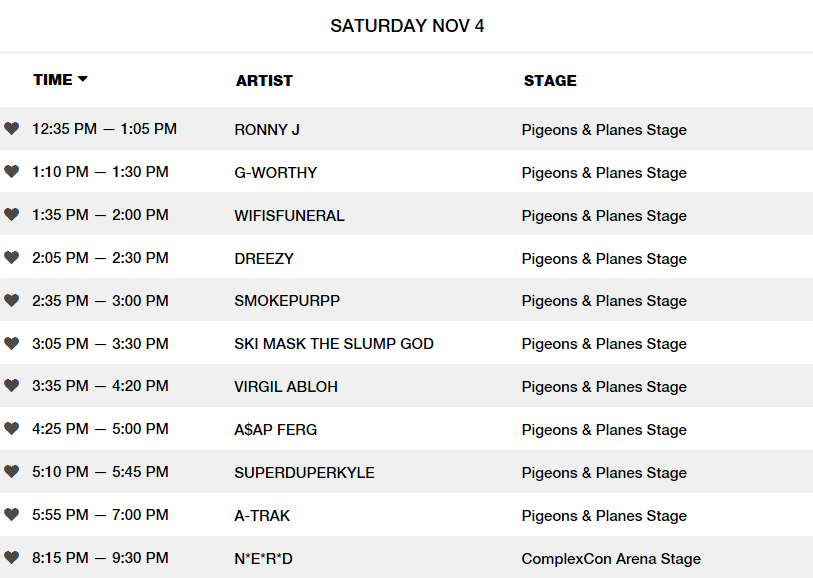The height and width of the screenshot is (578, 813).
Task: Favorite the WIFISFUNERAL performance heart
Action: (x=11, y=214)
